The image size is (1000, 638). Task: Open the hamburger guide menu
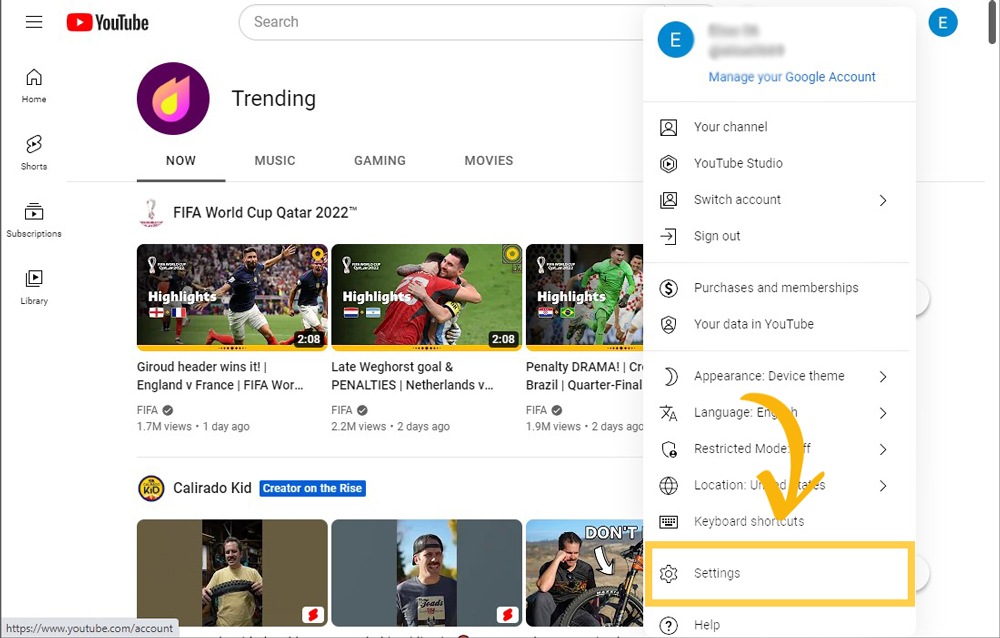point(34,22)
